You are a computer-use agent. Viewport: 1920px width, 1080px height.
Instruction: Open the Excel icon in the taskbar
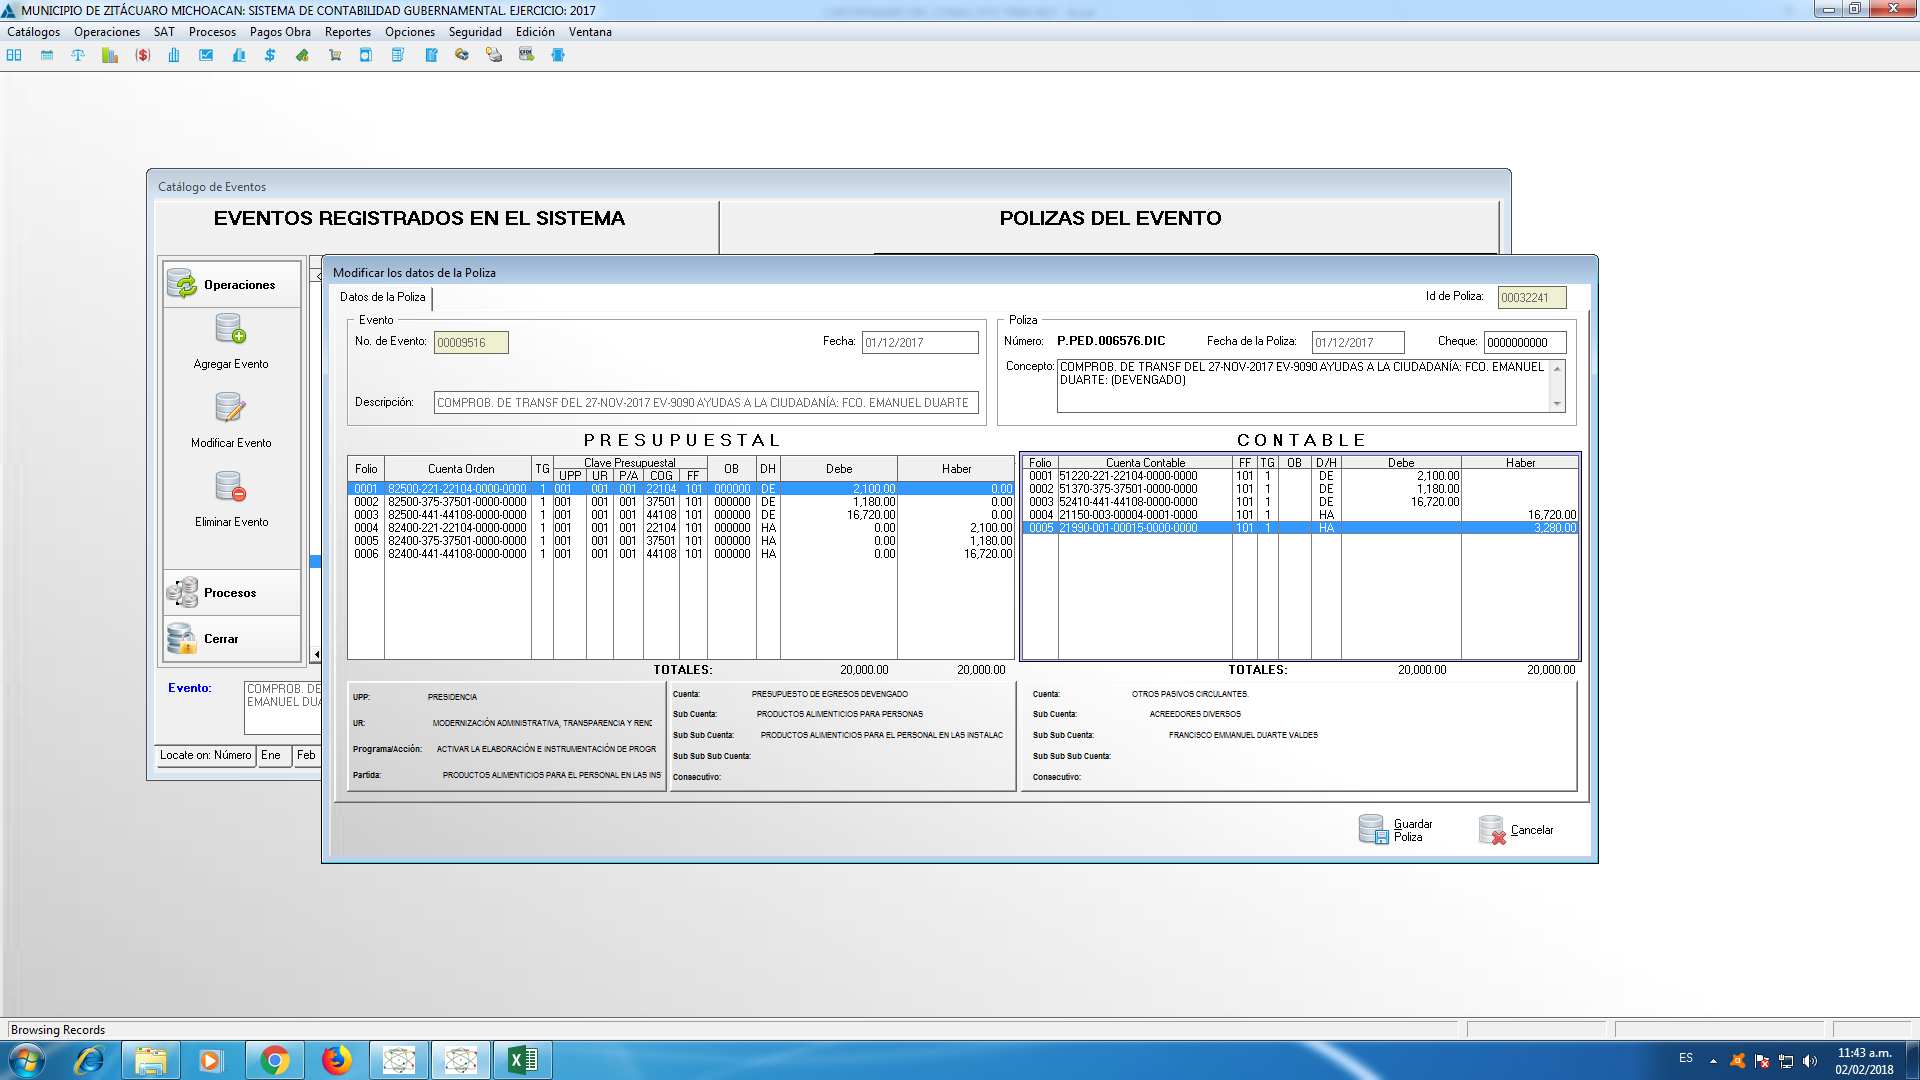click(x=522, y=1060)
